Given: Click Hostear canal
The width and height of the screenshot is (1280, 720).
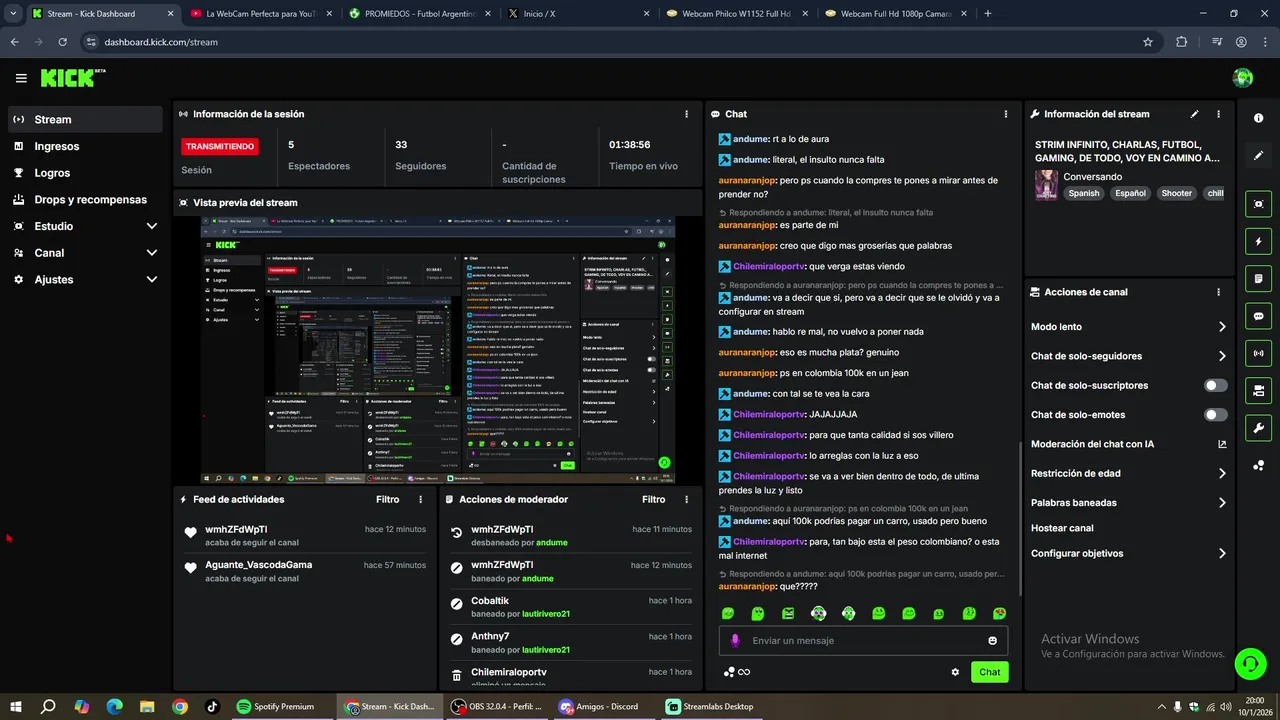Looking at the screenshot, I should point(1062,528).
